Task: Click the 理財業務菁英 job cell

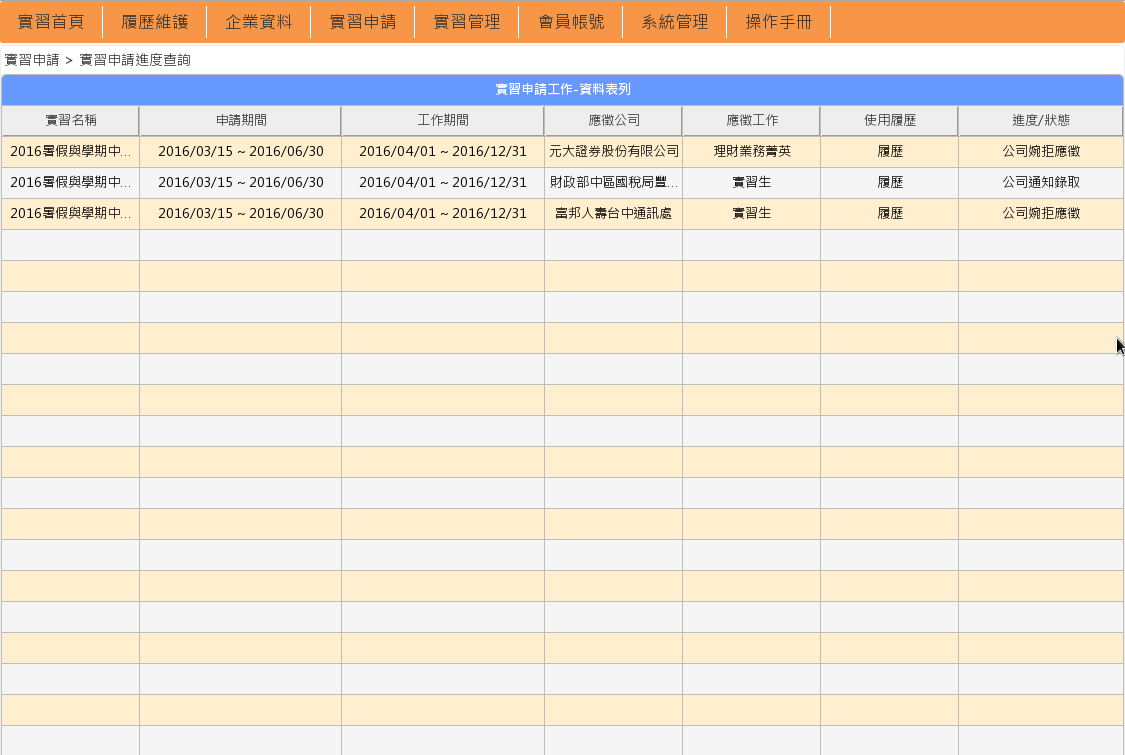Action: [x=752, y=151]
